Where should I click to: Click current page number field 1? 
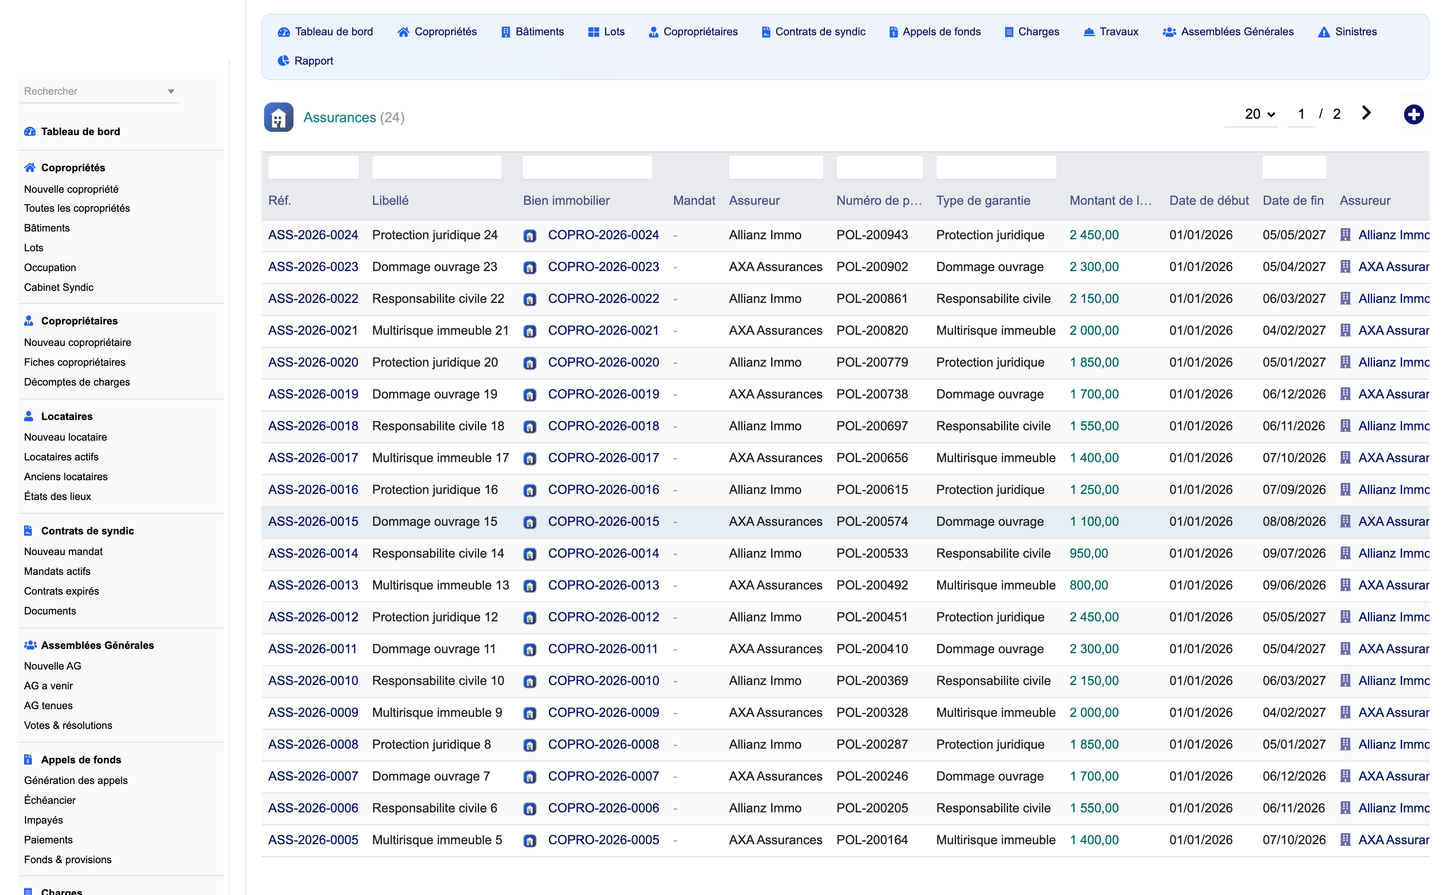[x=1301, y=114]
